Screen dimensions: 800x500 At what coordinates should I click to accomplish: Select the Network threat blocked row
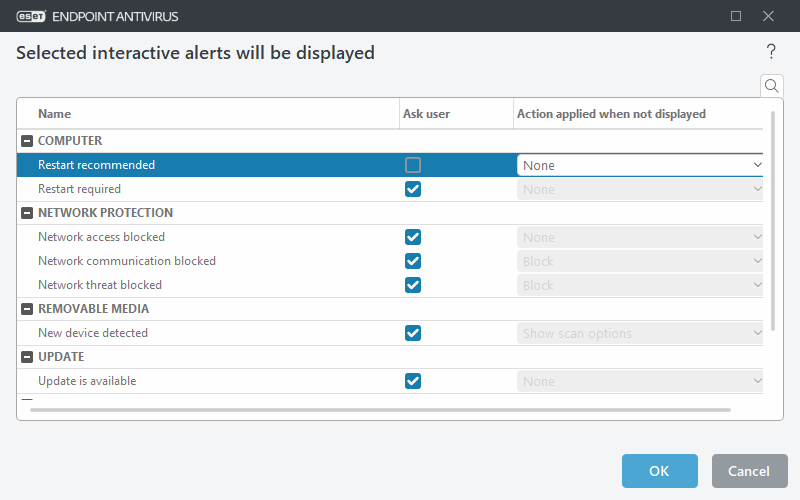pos(390,285)
